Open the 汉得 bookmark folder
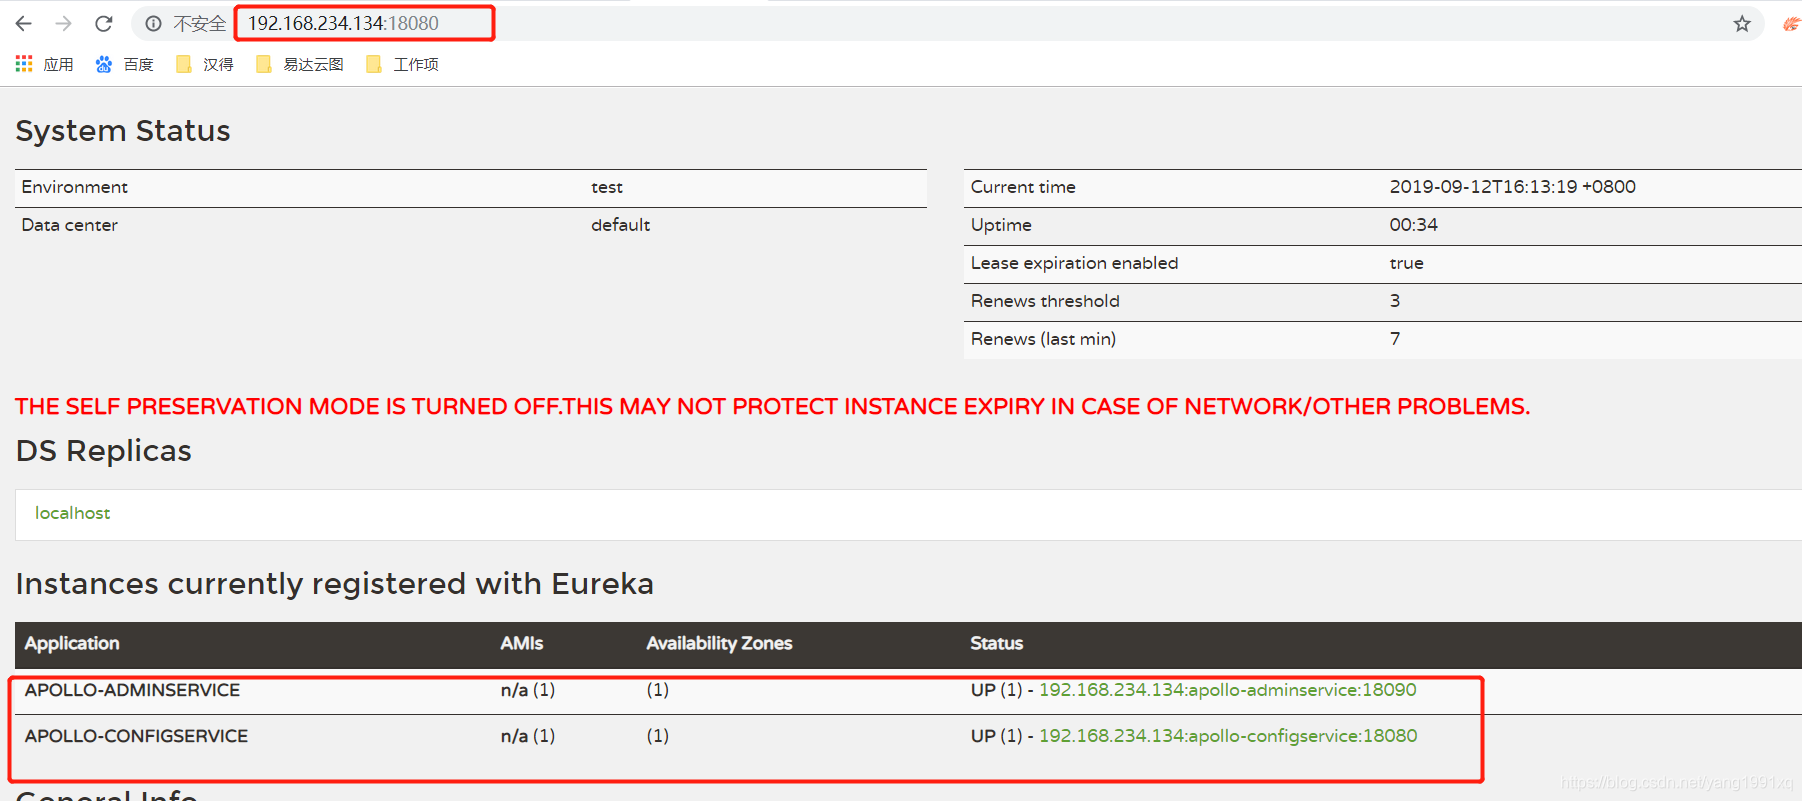Screen dimensions: 1802x801 [x=205, y=64]
